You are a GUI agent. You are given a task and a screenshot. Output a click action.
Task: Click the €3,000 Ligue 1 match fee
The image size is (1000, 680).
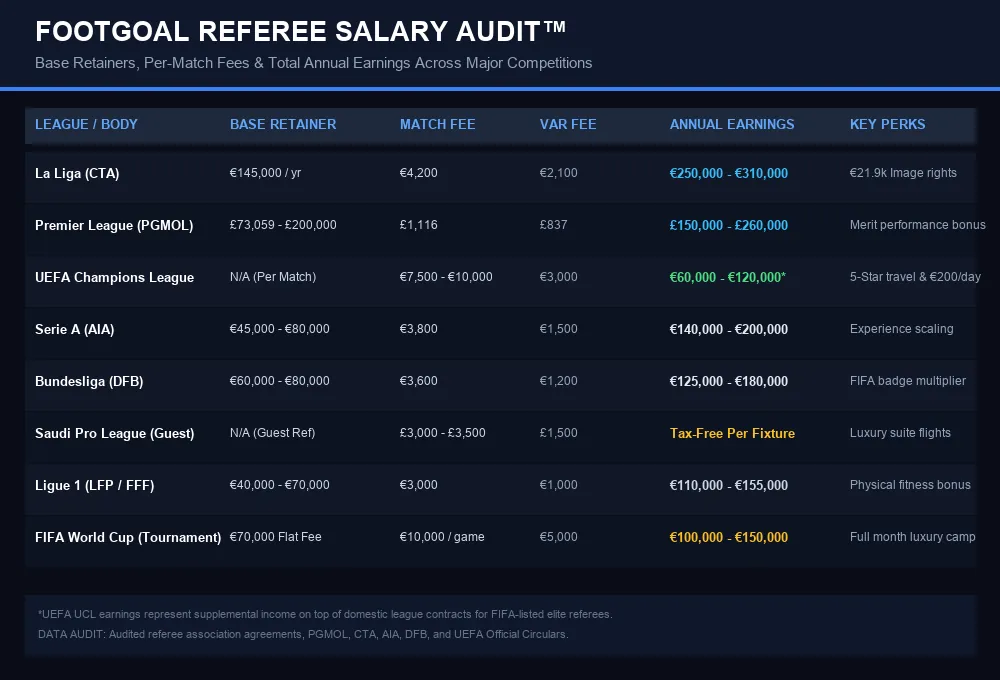(x=418, y=485)
